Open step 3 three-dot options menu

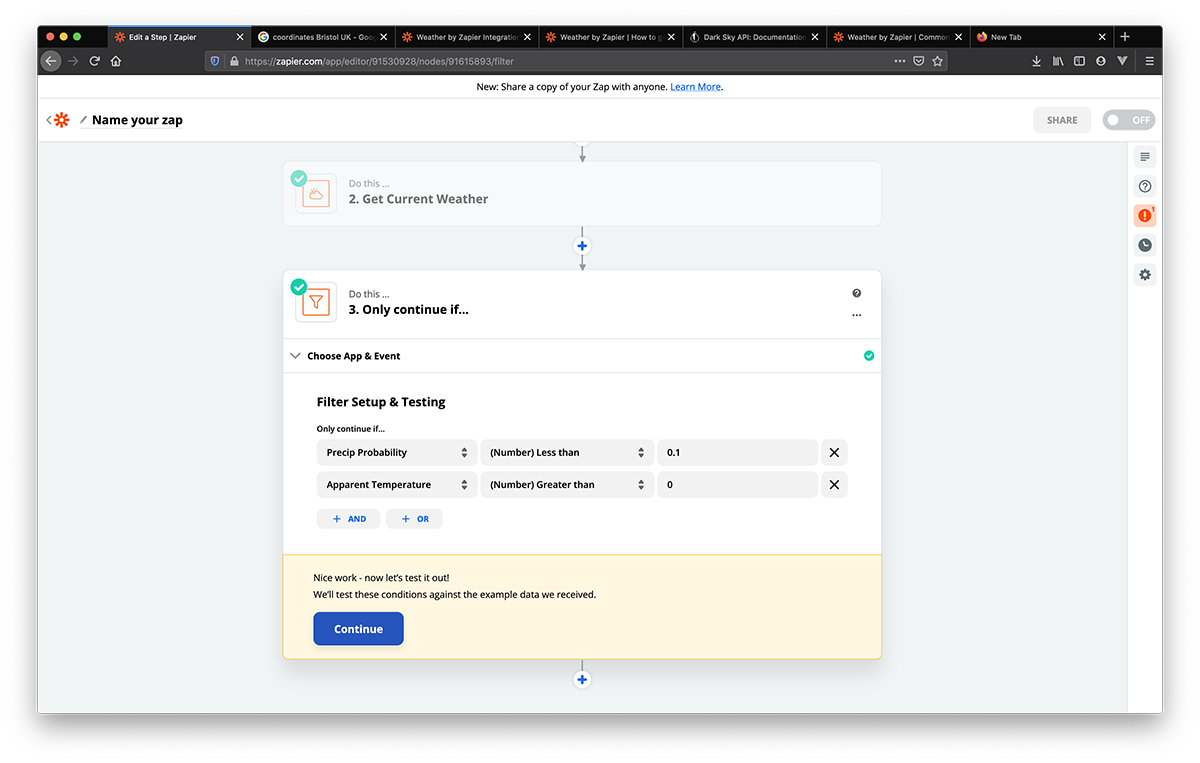coord(856,315)
